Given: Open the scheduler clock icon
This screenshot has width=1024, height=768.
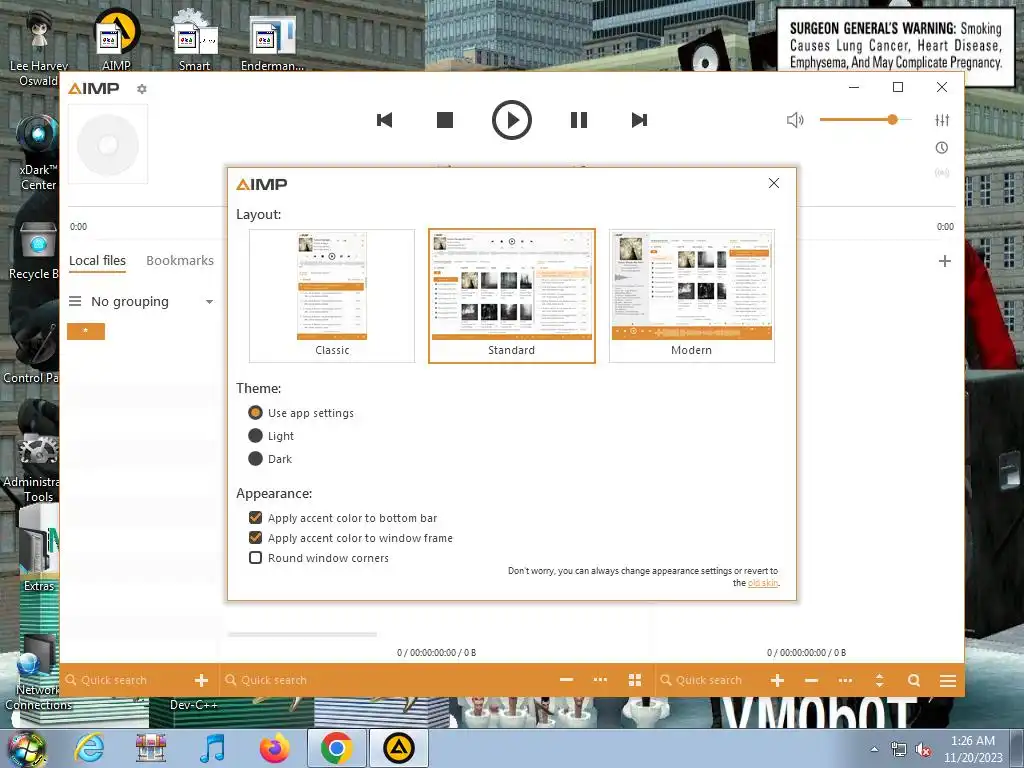Looking at the screenshot, I should 942,148.
